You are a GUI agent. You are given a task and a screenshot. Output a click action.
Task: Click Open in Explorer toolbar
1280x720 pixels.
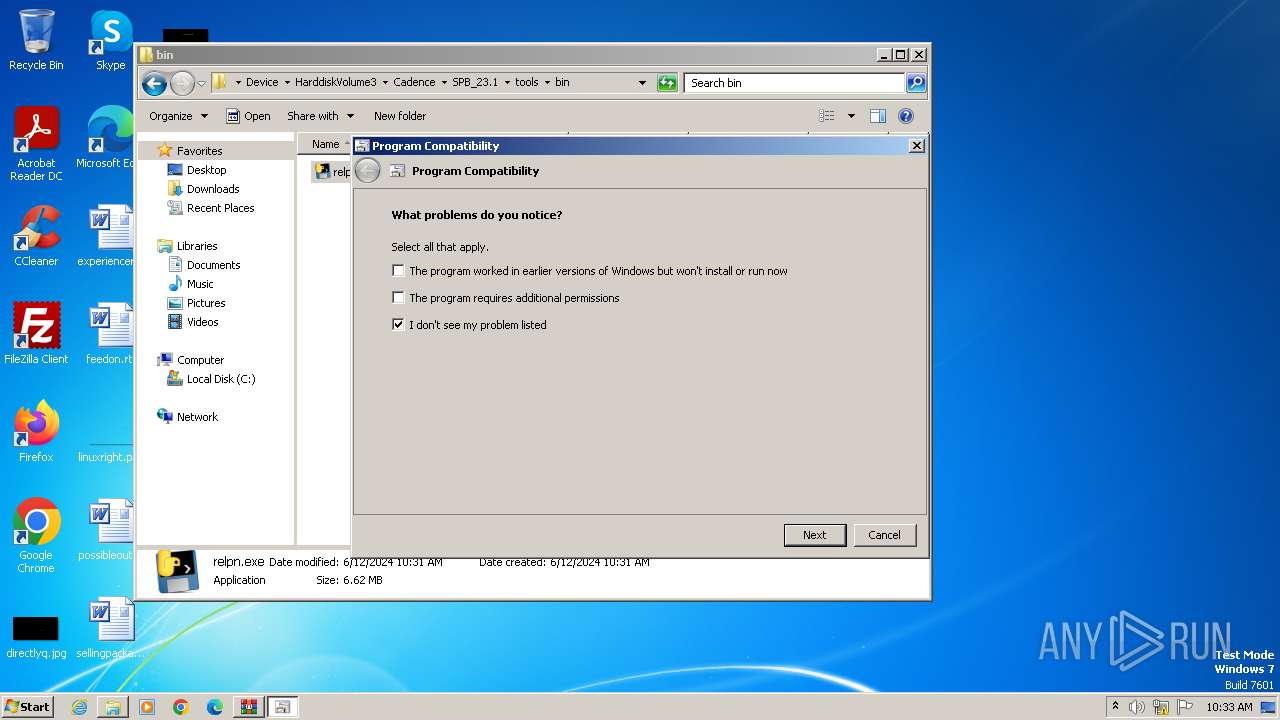click(x=248, y=116)
